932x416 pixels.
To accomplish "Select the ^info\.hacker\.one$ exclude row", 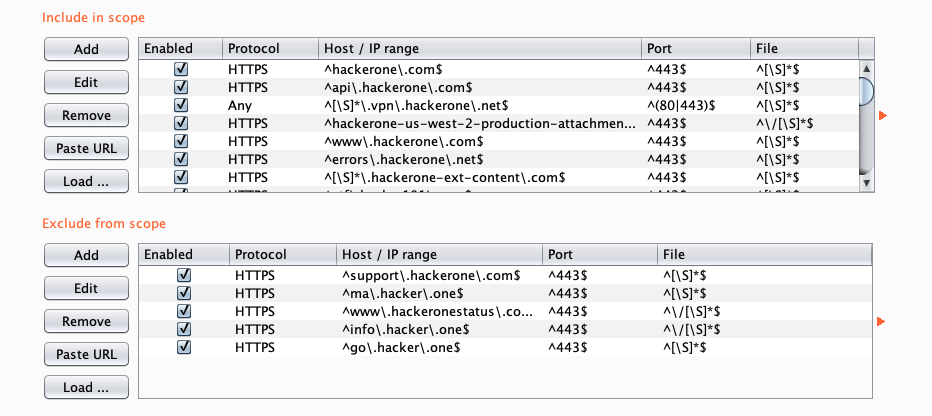I will coord(430,328).
